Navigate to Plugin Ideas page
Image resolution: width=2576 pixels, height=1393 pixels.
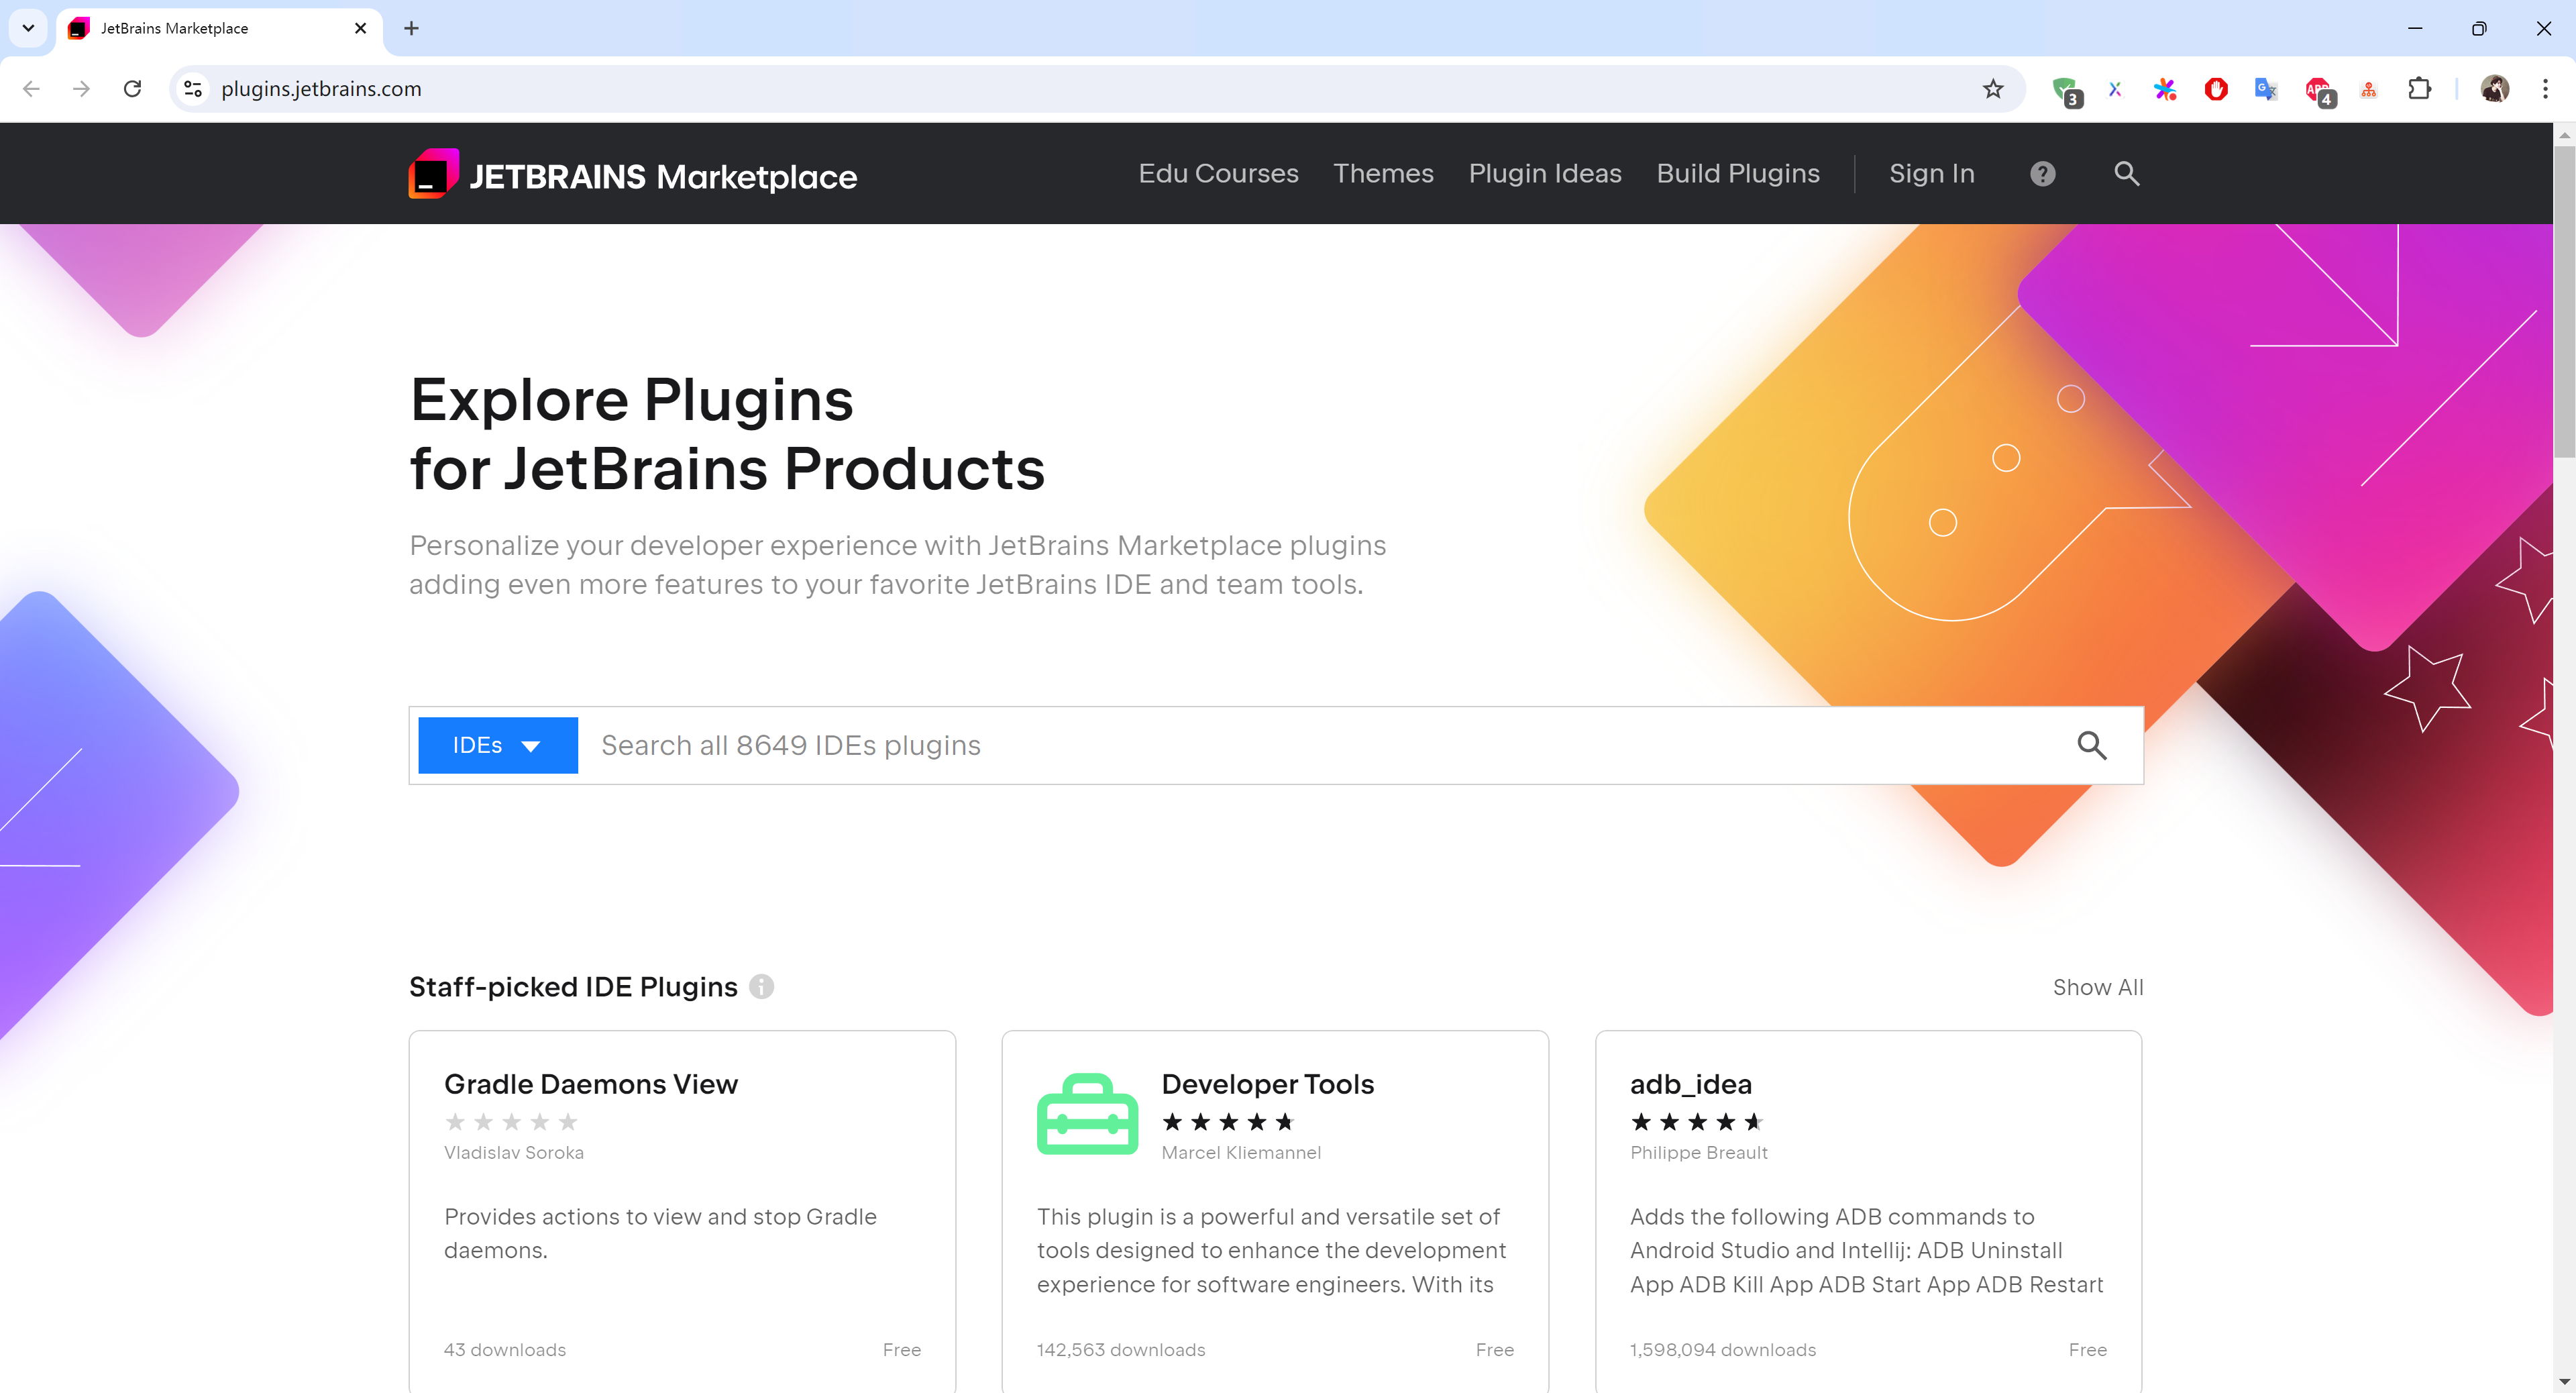[x=1544, y=174]
